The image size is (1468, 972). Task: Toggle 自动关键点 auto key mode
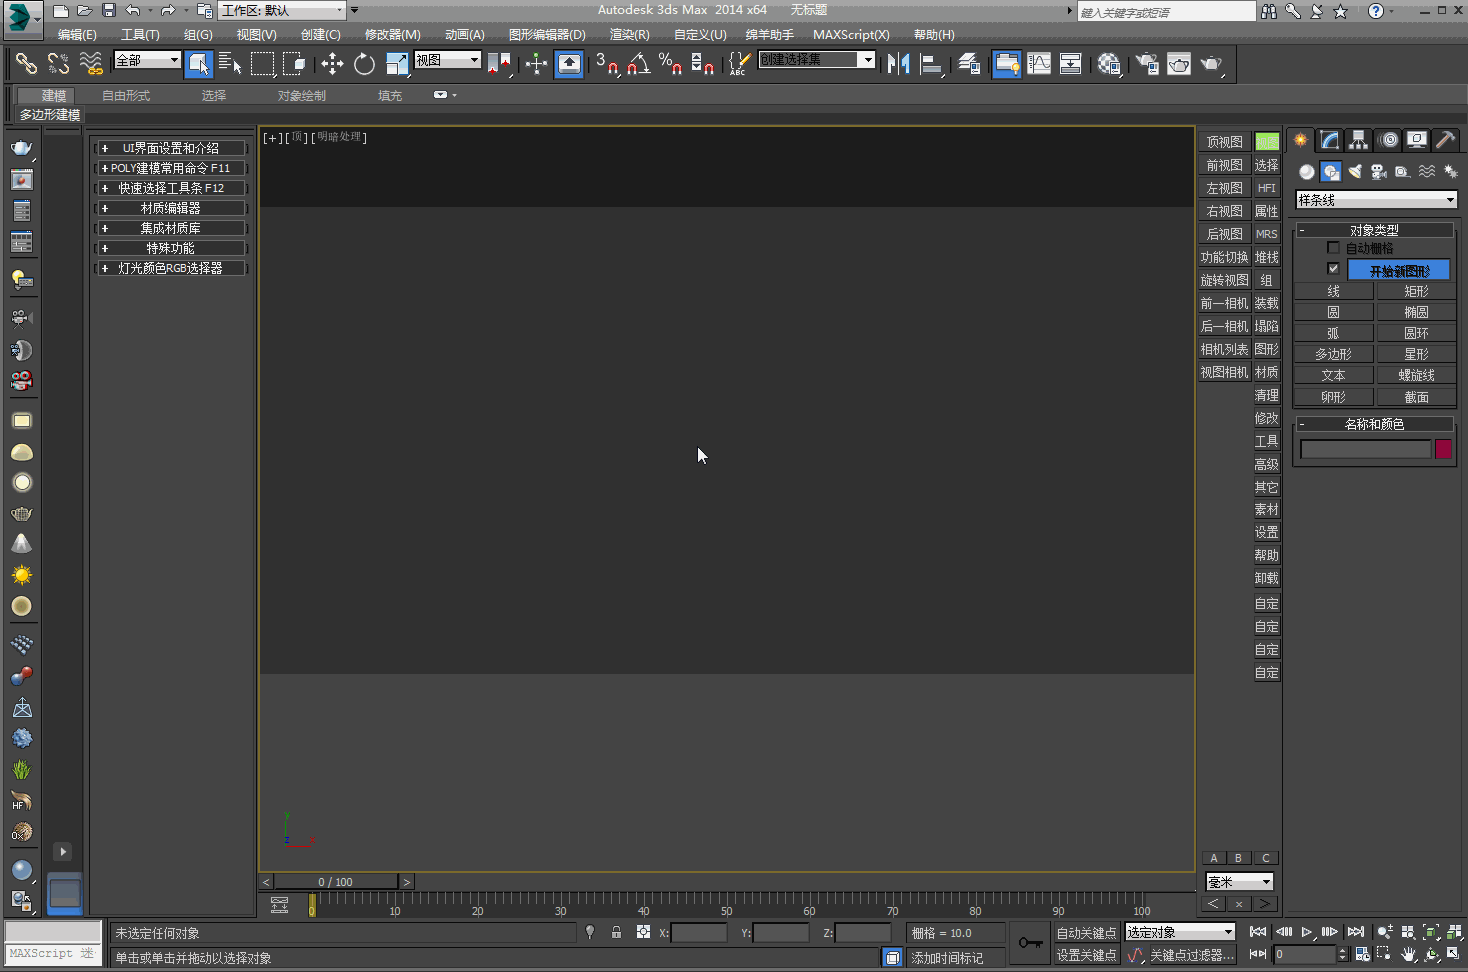pos(1086,933)
